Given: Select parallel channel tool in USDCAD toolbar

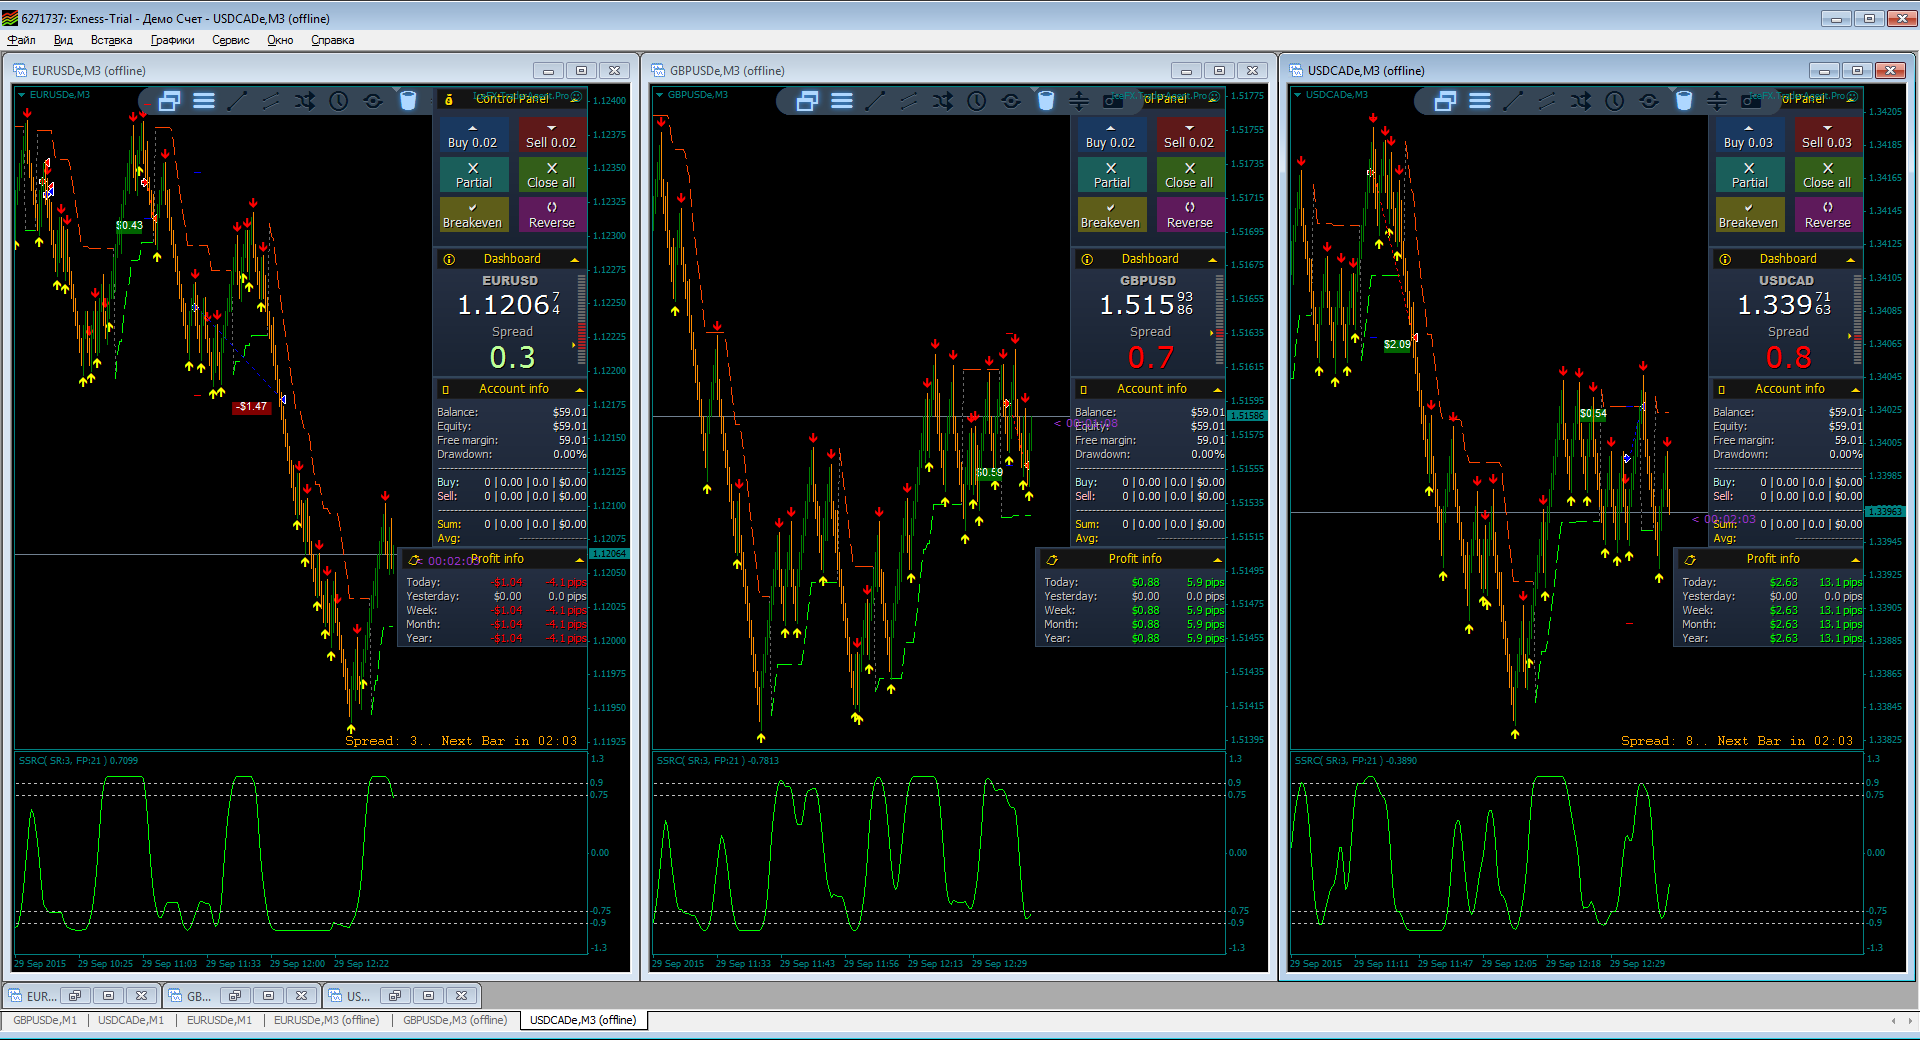Looking at the screenshot, I should pos(1547,101).
